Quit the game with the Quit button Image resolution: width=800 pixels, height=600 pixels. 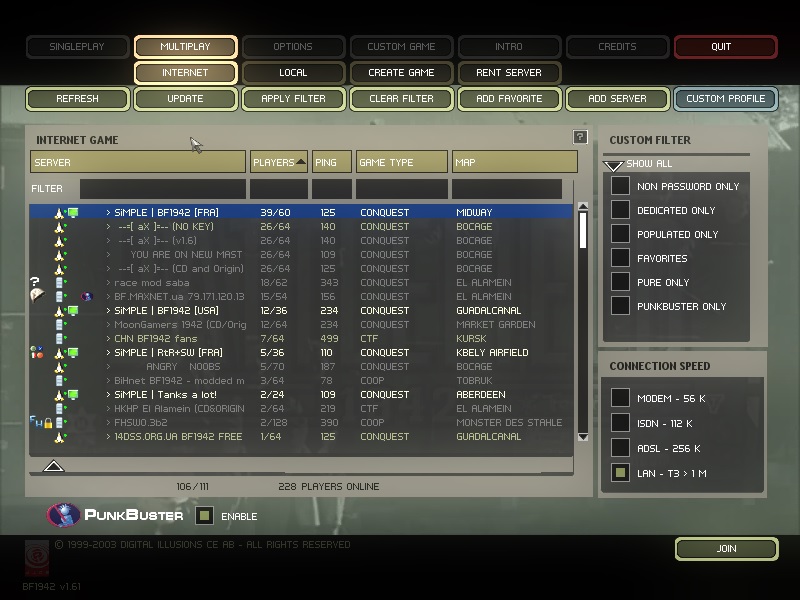[726, 46]
